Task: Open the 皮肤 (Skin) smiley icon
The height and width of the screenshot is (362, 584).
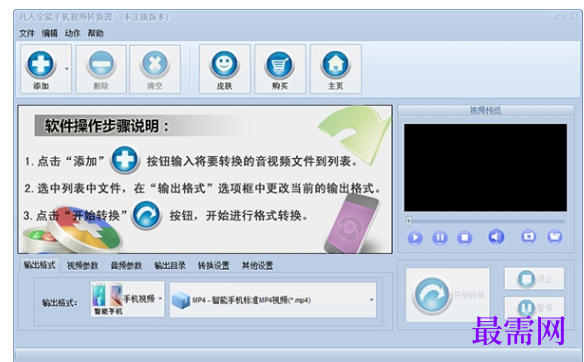Action: (x=225, y=64)
